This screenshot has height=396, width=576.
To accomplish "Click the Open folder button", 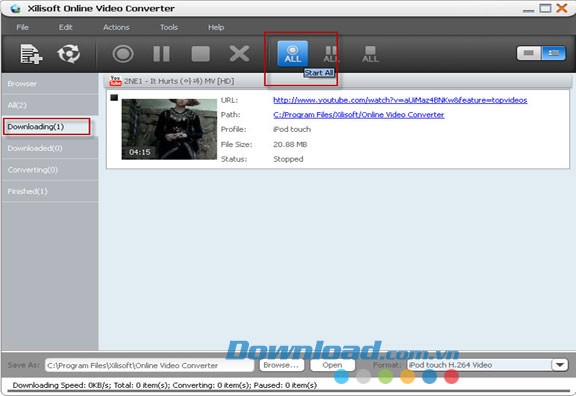I will [x=332, y=365].
